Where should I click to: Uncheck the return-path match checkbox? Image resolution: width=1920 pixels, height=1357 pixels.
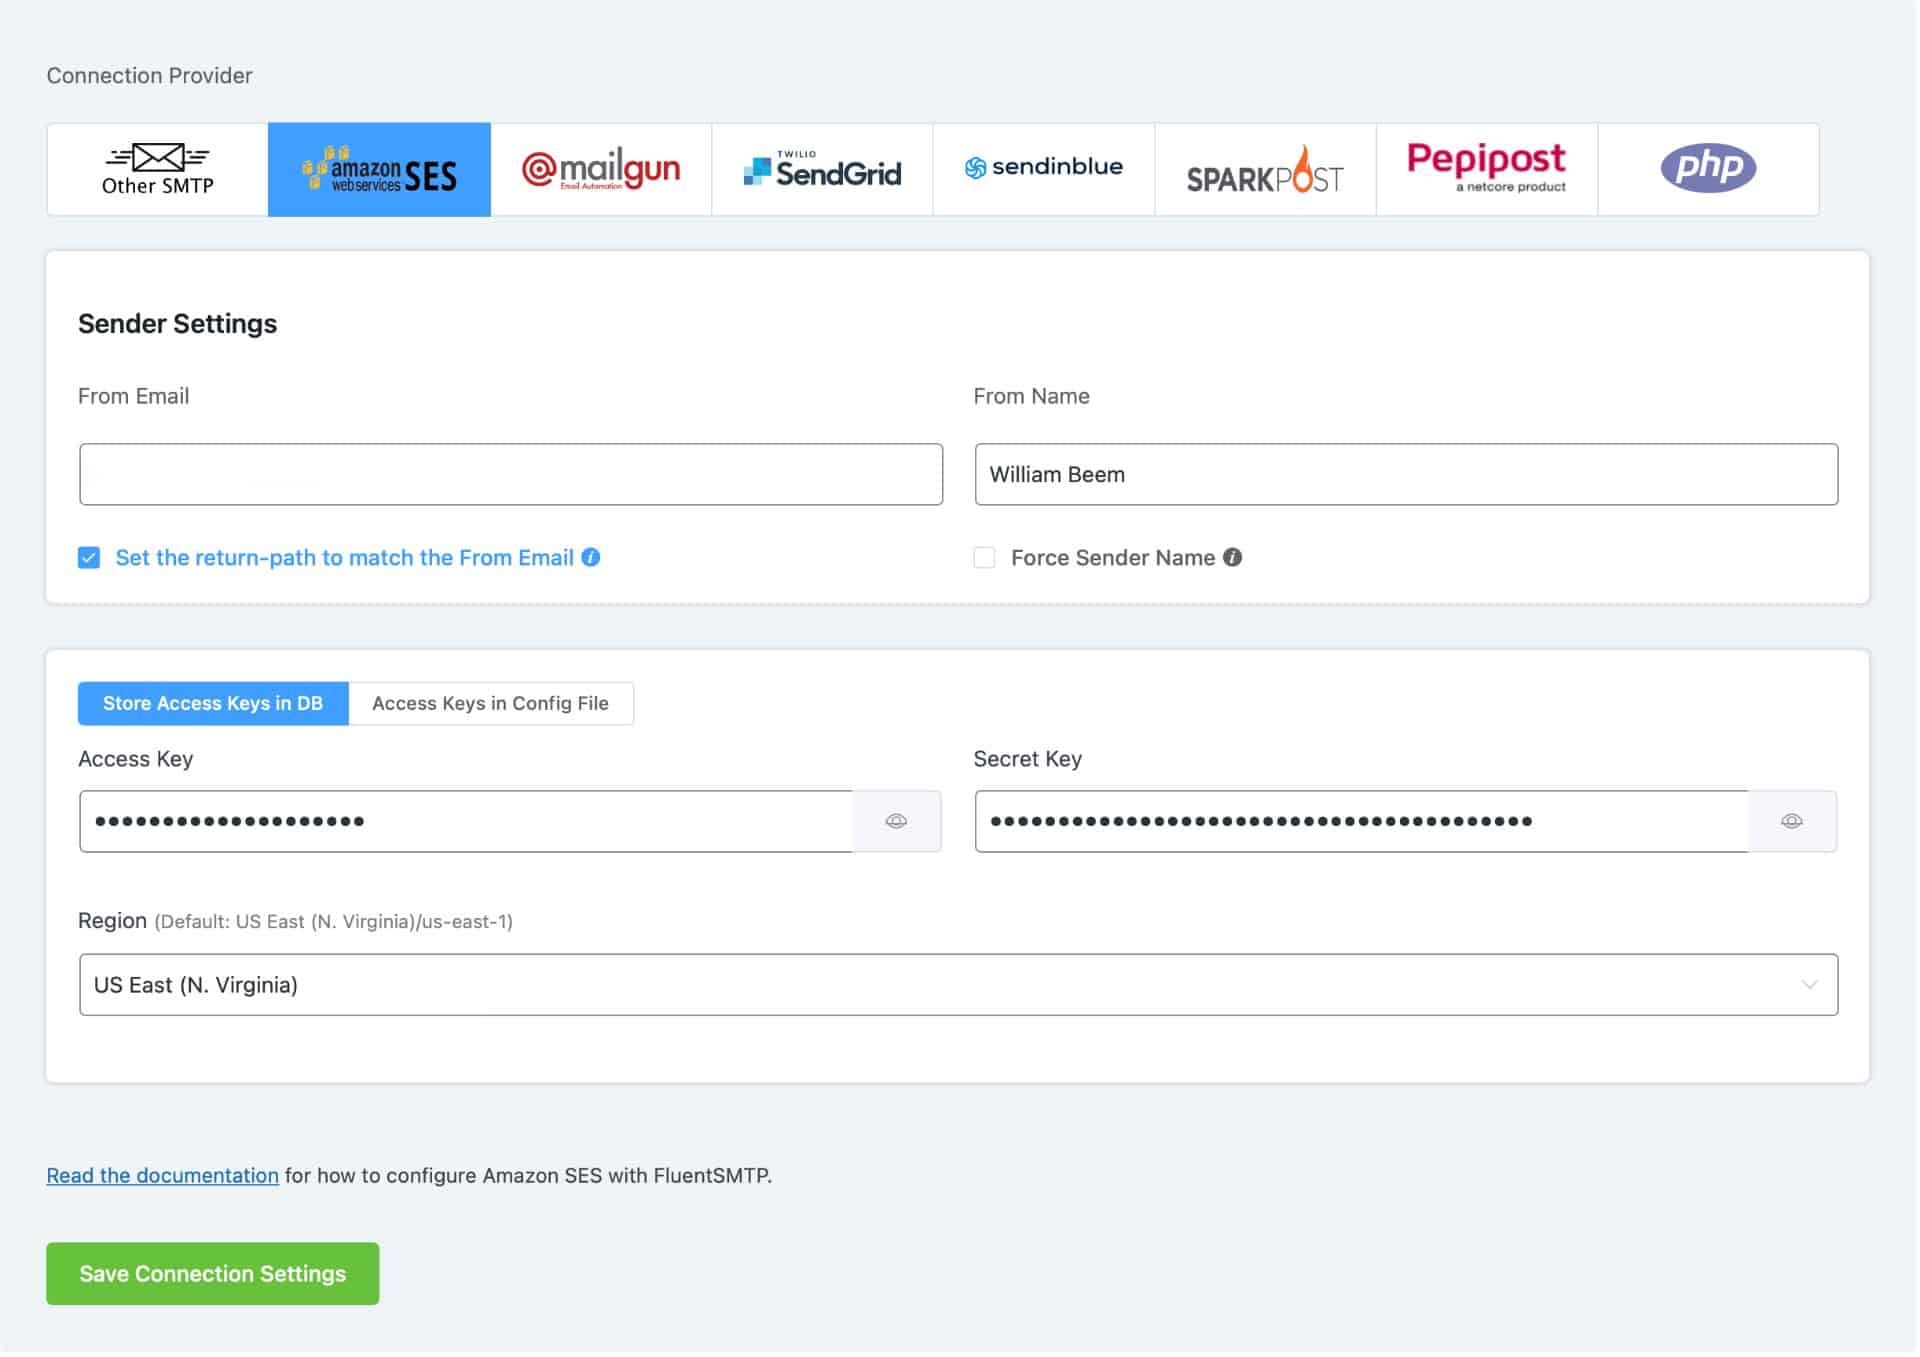[x=89, y=557]
